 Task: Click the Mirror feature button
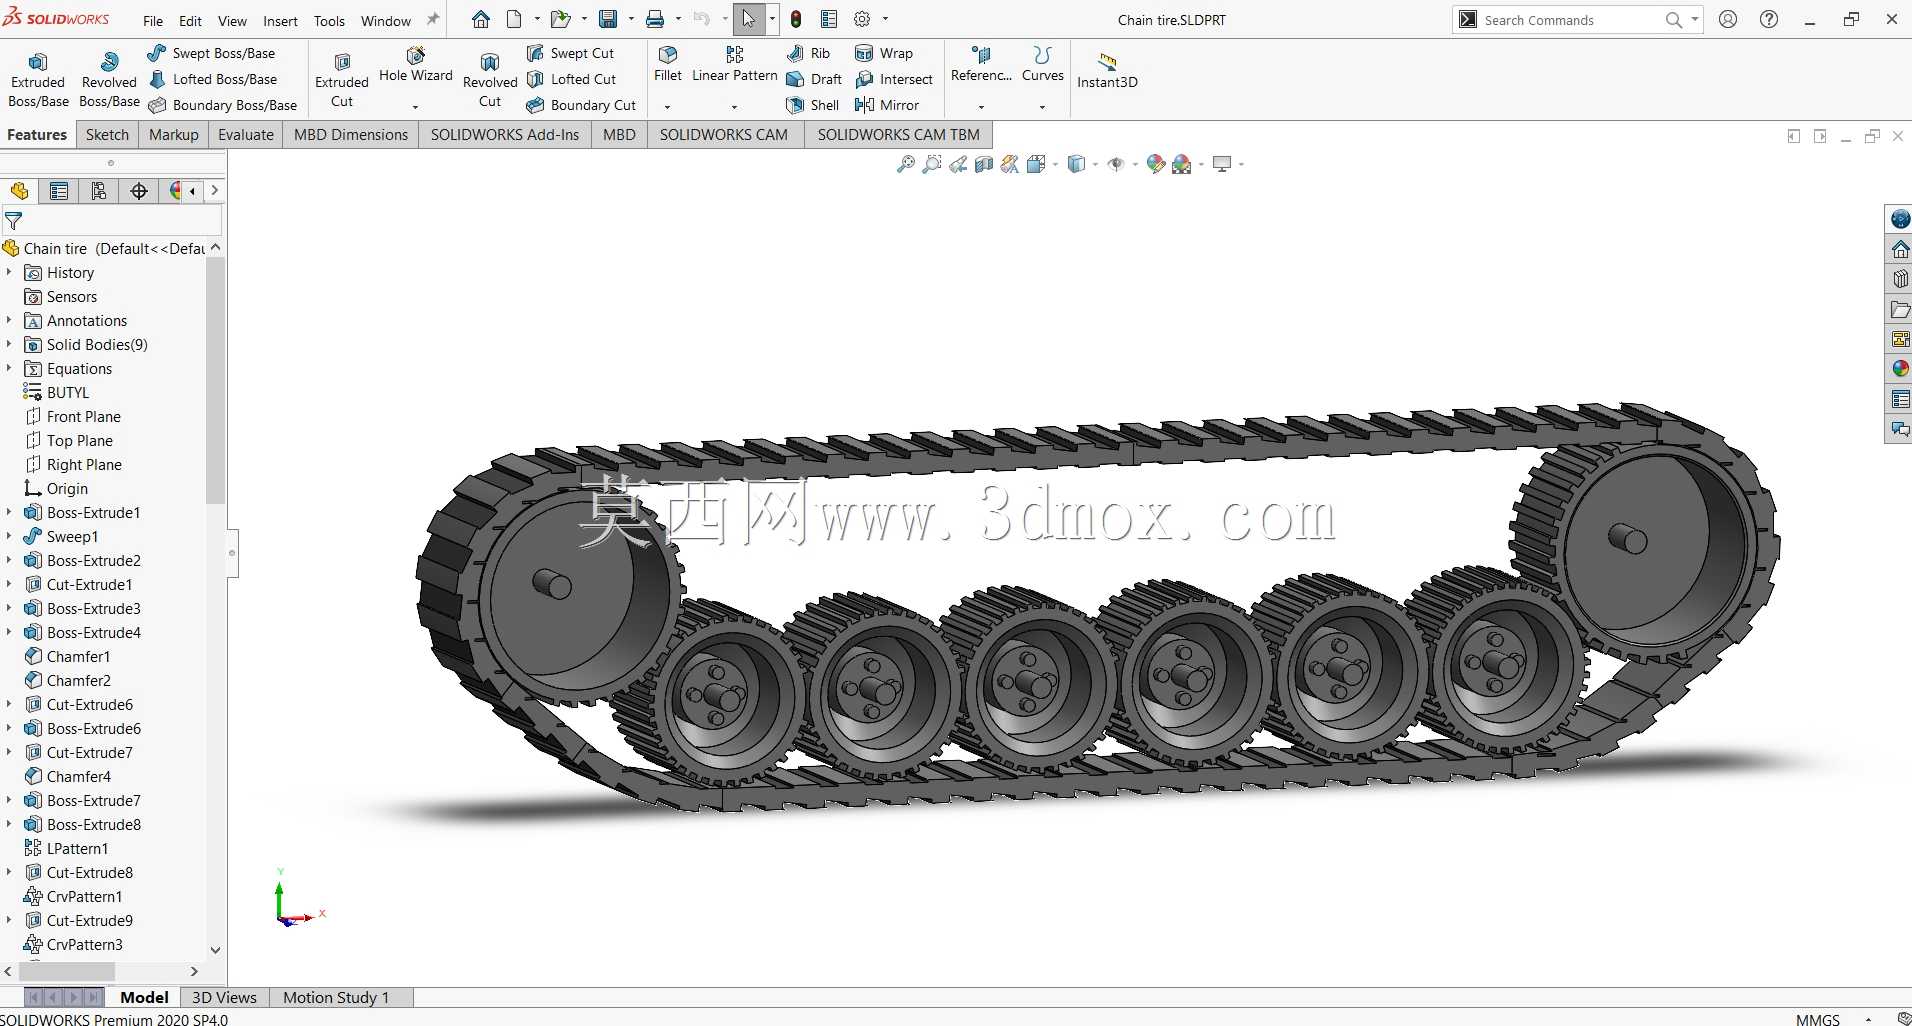(887, 105)
